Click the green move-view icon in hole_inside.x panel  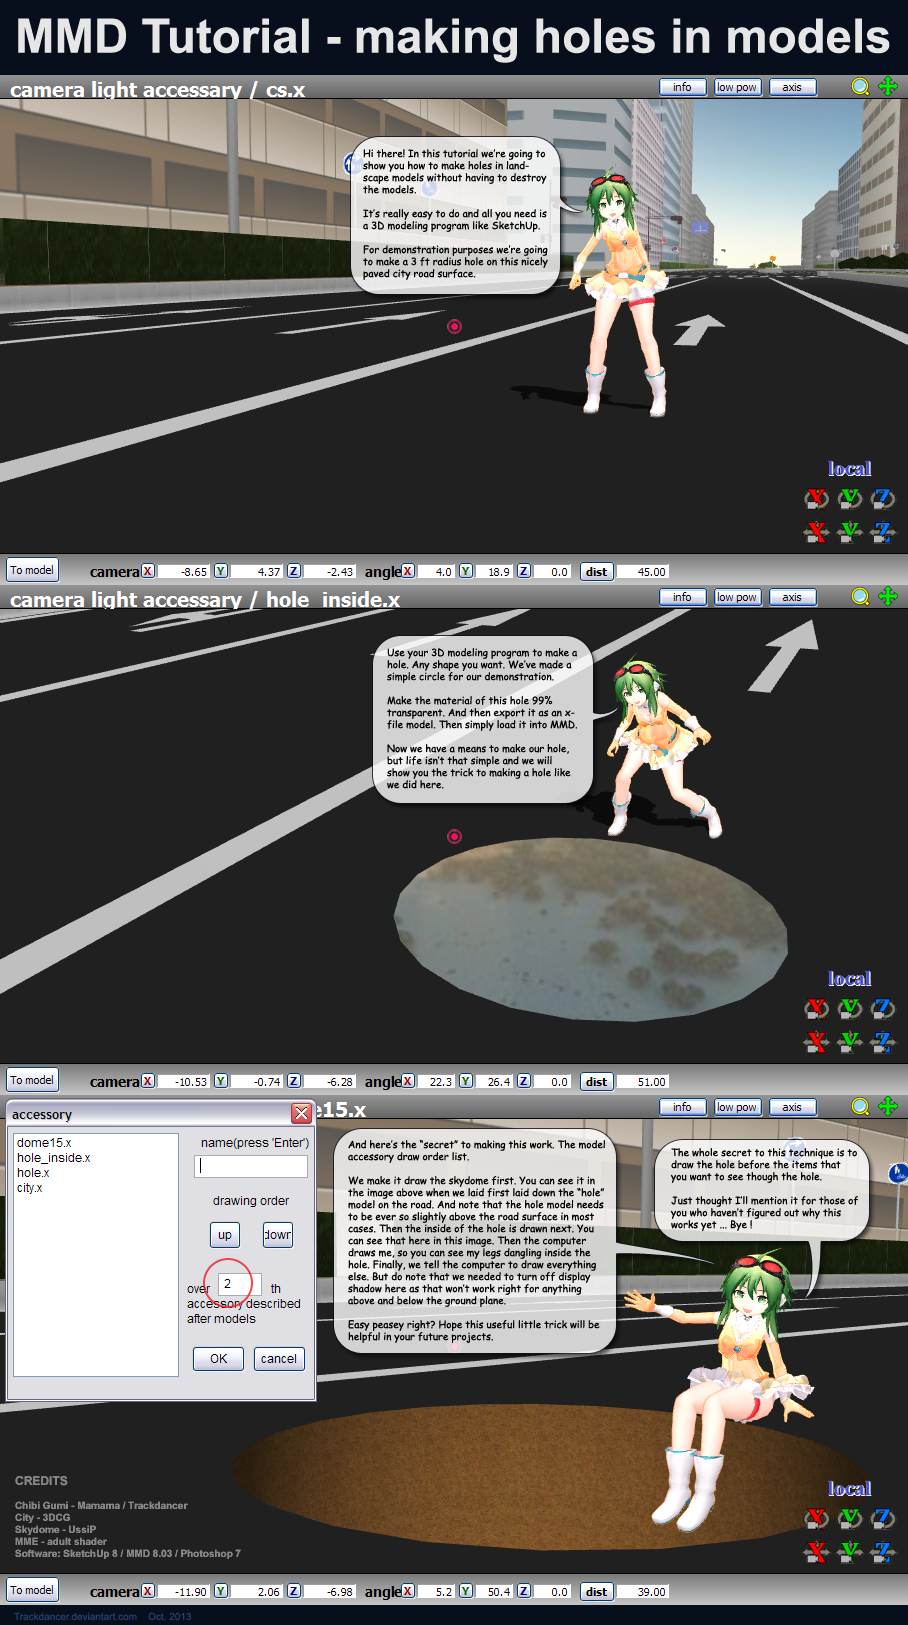coord(887,596)
